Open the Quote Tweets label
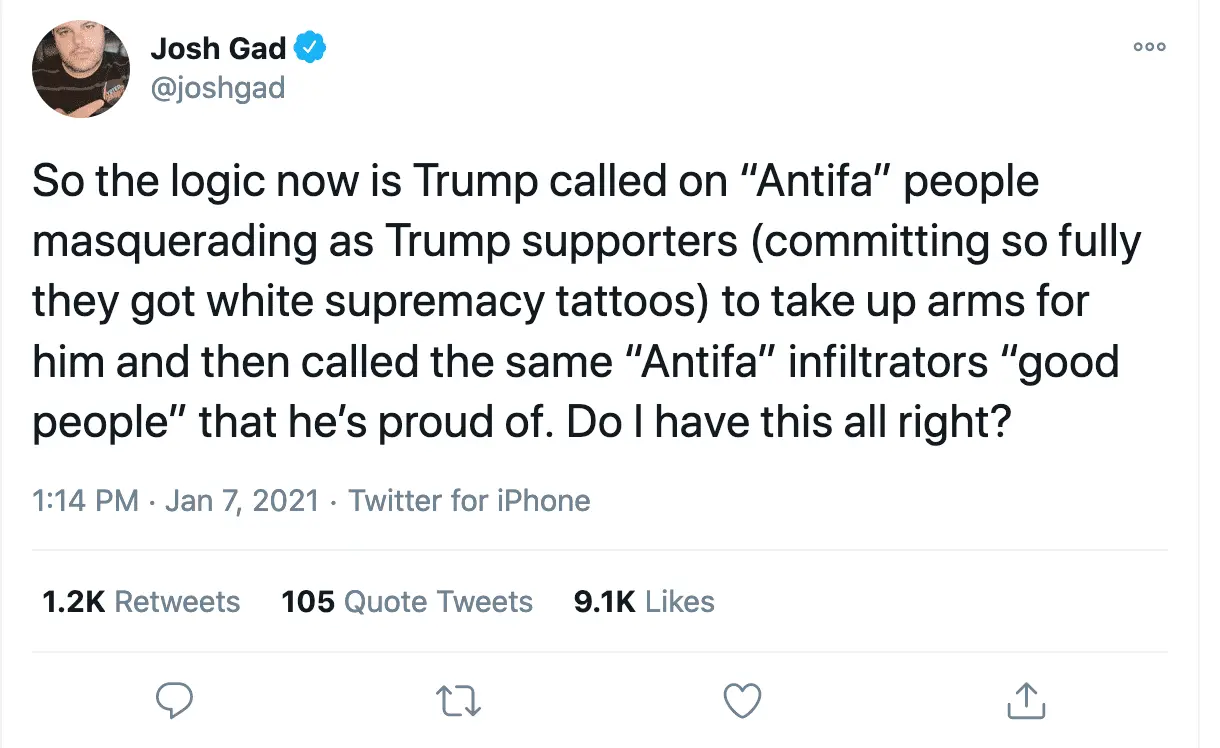 tap(438, 602)
